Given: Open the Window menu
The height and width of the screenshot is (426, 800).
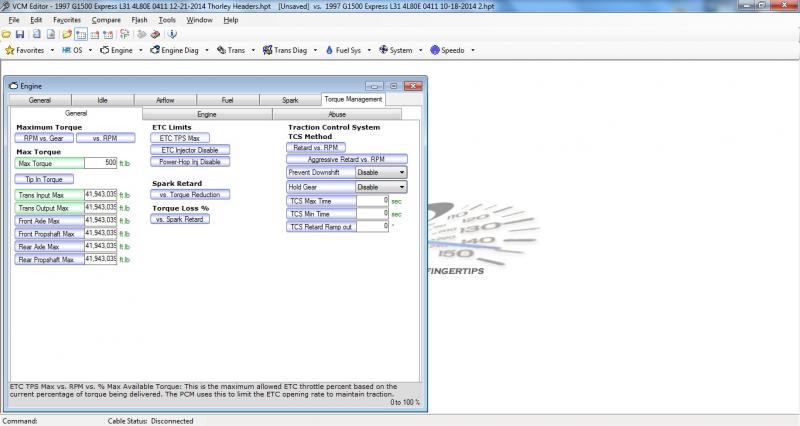Looking at the screenshot, I should coord(199,20).
